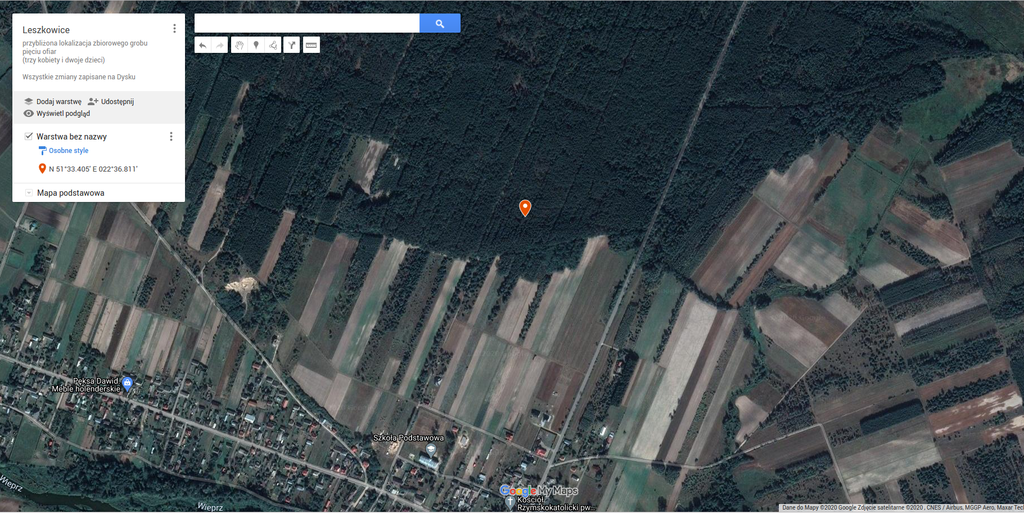Click the Undo arrow in the toolbar
Image resolution: width=1024 pixels, height=513 pixels.
coord(202,45)
